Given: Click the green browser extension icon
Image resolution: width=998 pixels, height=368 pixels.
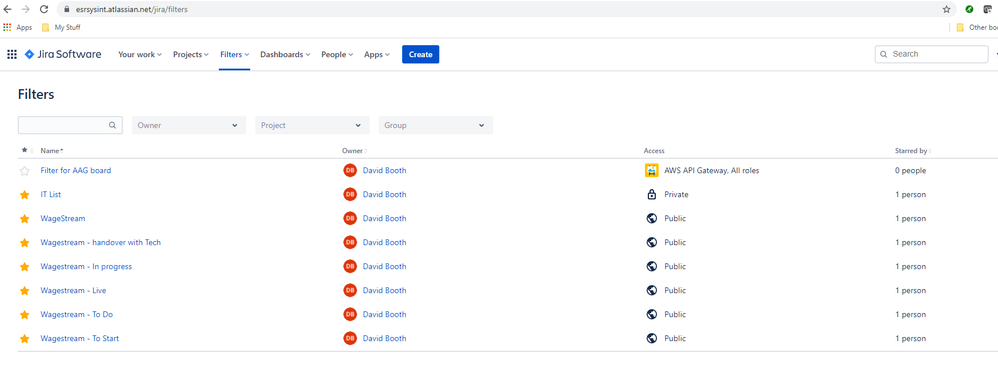Looking at the screenshot, I should 969,10.
